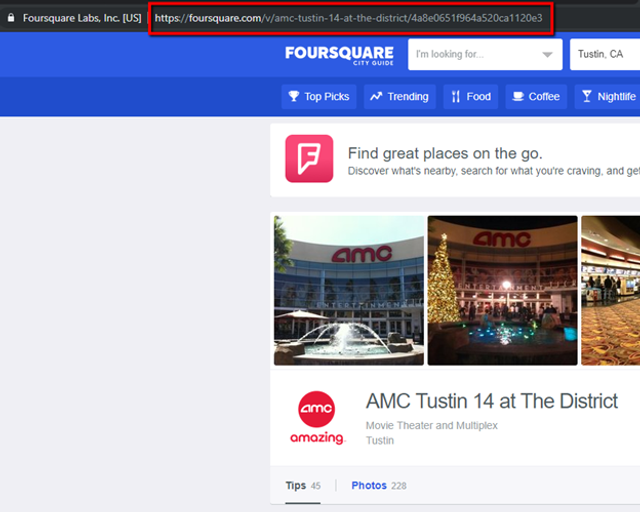Viewport: 640px width, 512px height.
Task: Click the AMC Tustin 14 at The District title
Action: click(492, 401)
